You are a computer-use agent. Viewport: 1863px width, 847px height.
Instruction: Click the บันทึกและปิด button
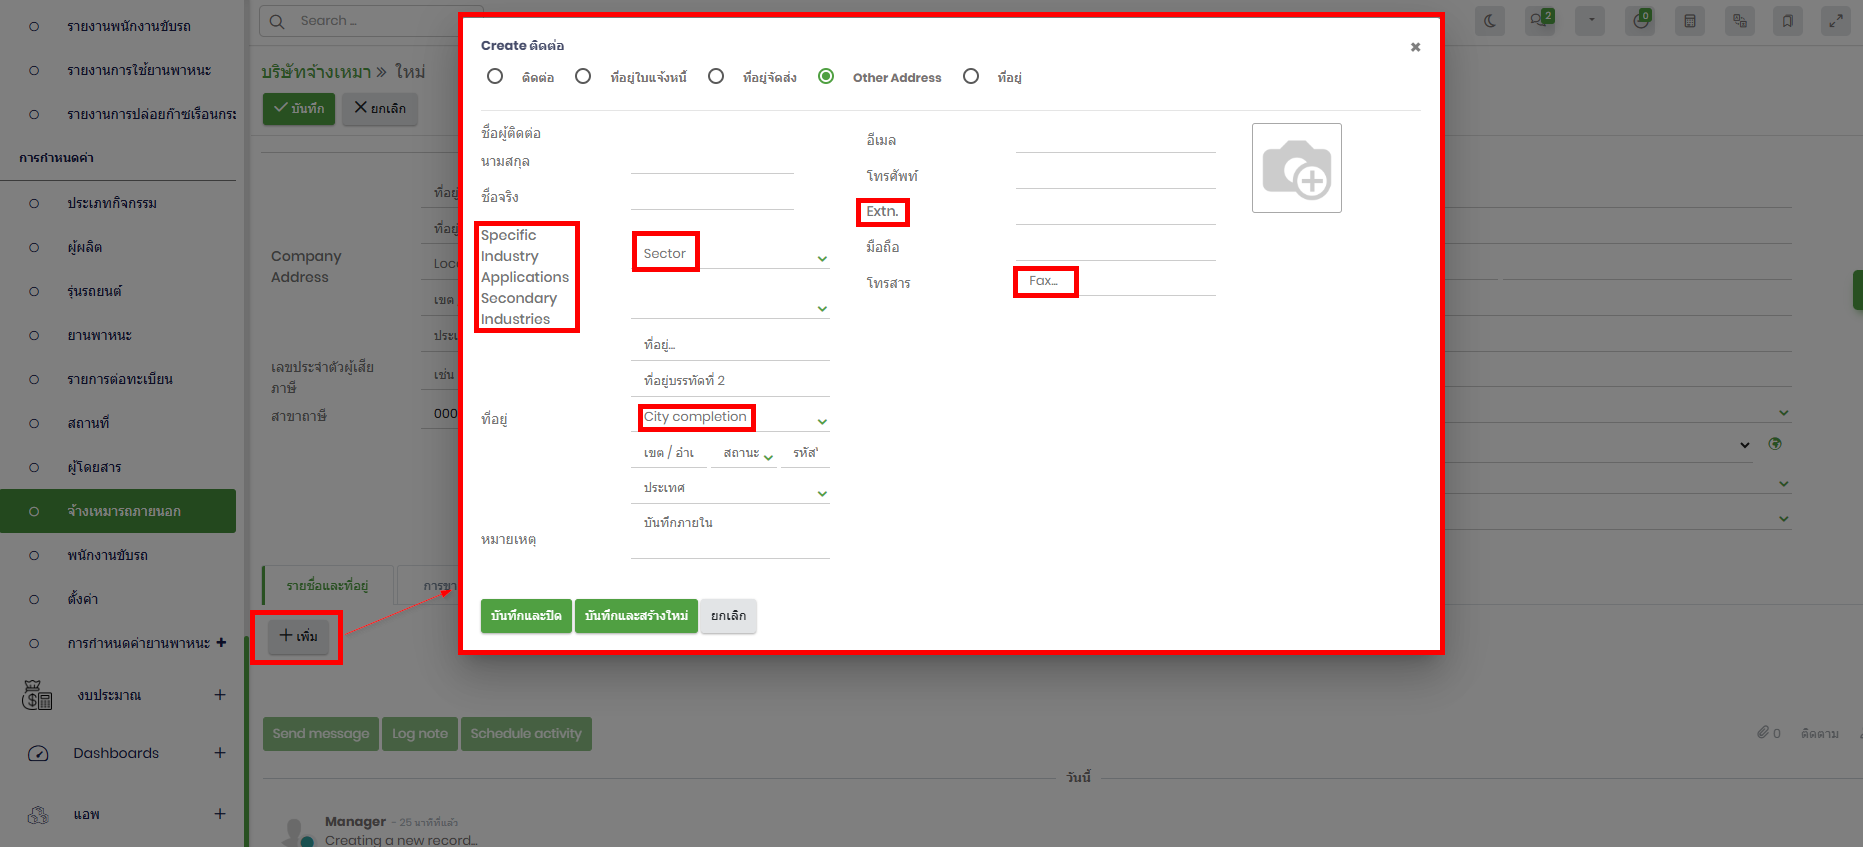(x=526, y=616)
